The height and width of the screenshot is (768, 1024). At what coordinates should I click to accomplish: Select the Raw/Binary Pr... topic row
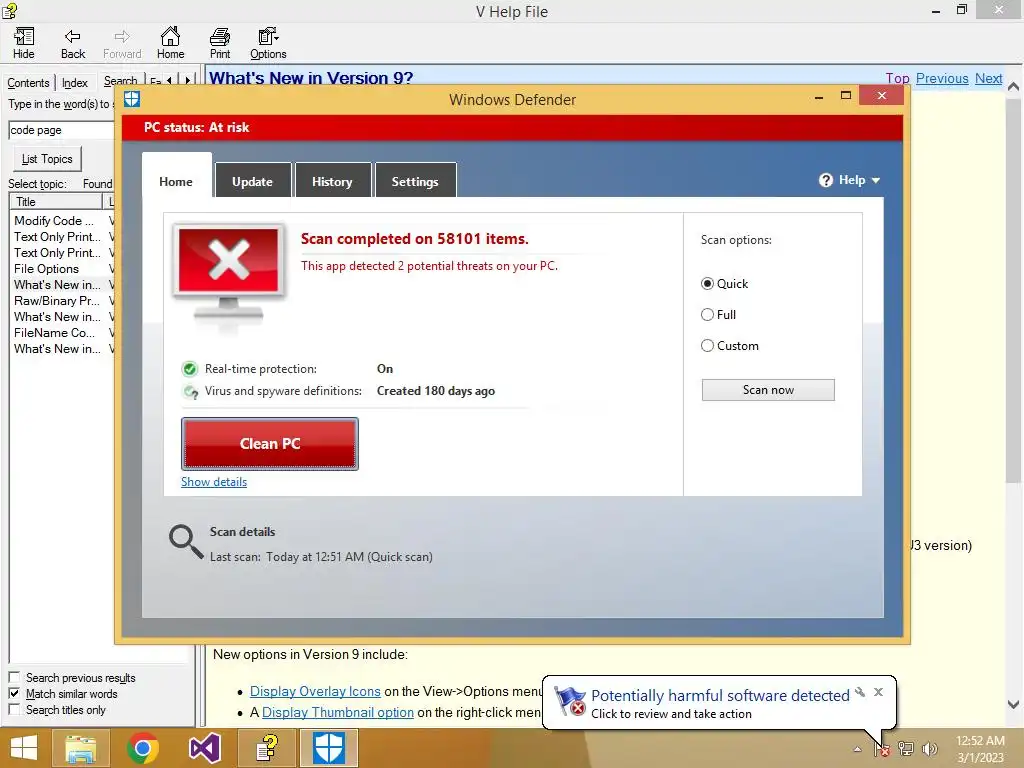[x=57, y=301]
